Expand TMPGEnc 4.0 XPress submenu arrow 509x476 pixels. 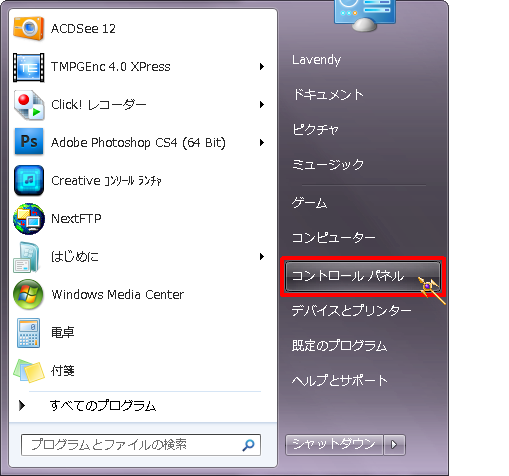[x=262, y=67]
